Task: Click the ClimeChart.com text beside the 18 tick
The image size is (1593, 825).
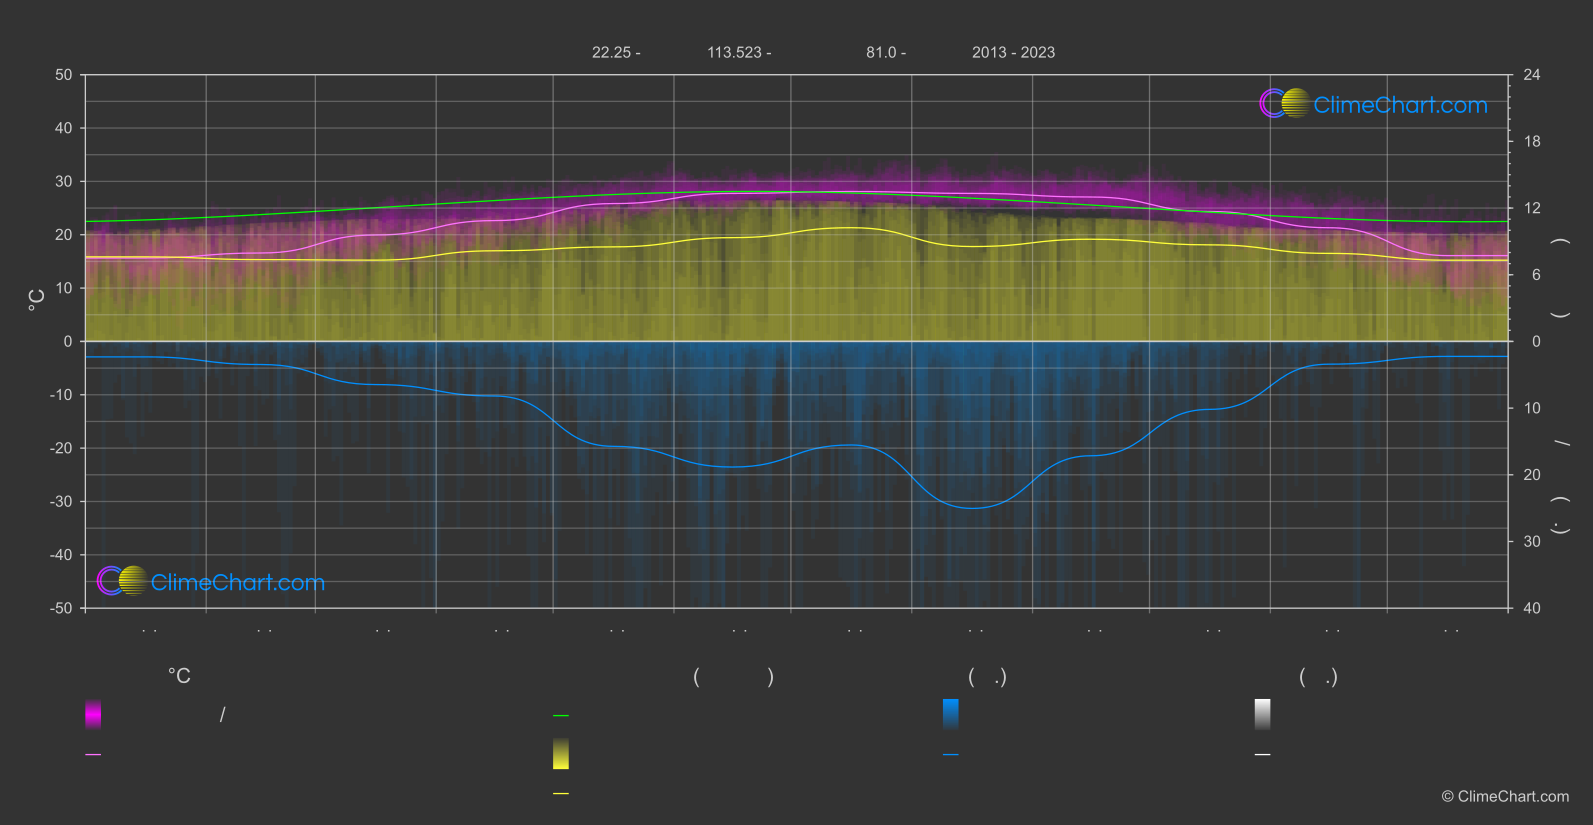Action: [1400, 105]
